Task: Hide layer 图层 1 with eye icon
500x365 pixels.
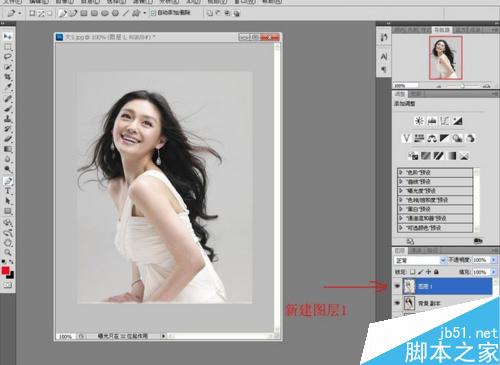Action: coord(397,286)
